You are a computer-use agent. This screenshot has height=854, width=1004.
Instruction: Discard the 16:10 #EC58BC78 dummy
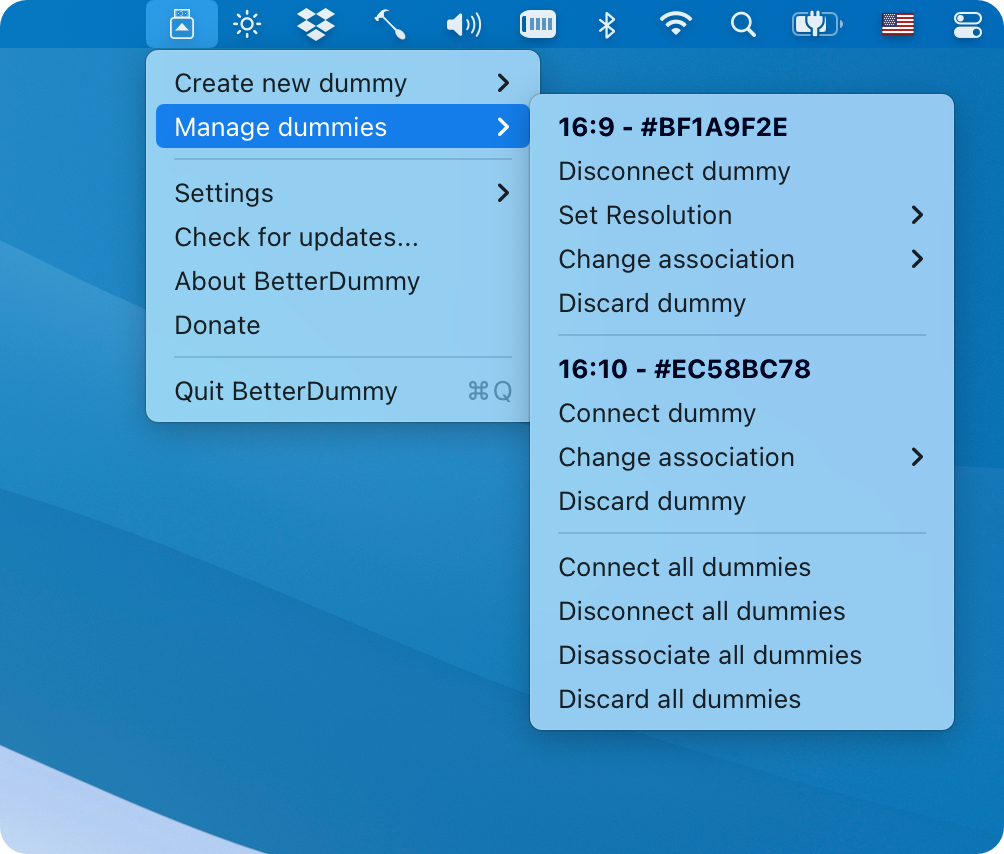(741, 501)
